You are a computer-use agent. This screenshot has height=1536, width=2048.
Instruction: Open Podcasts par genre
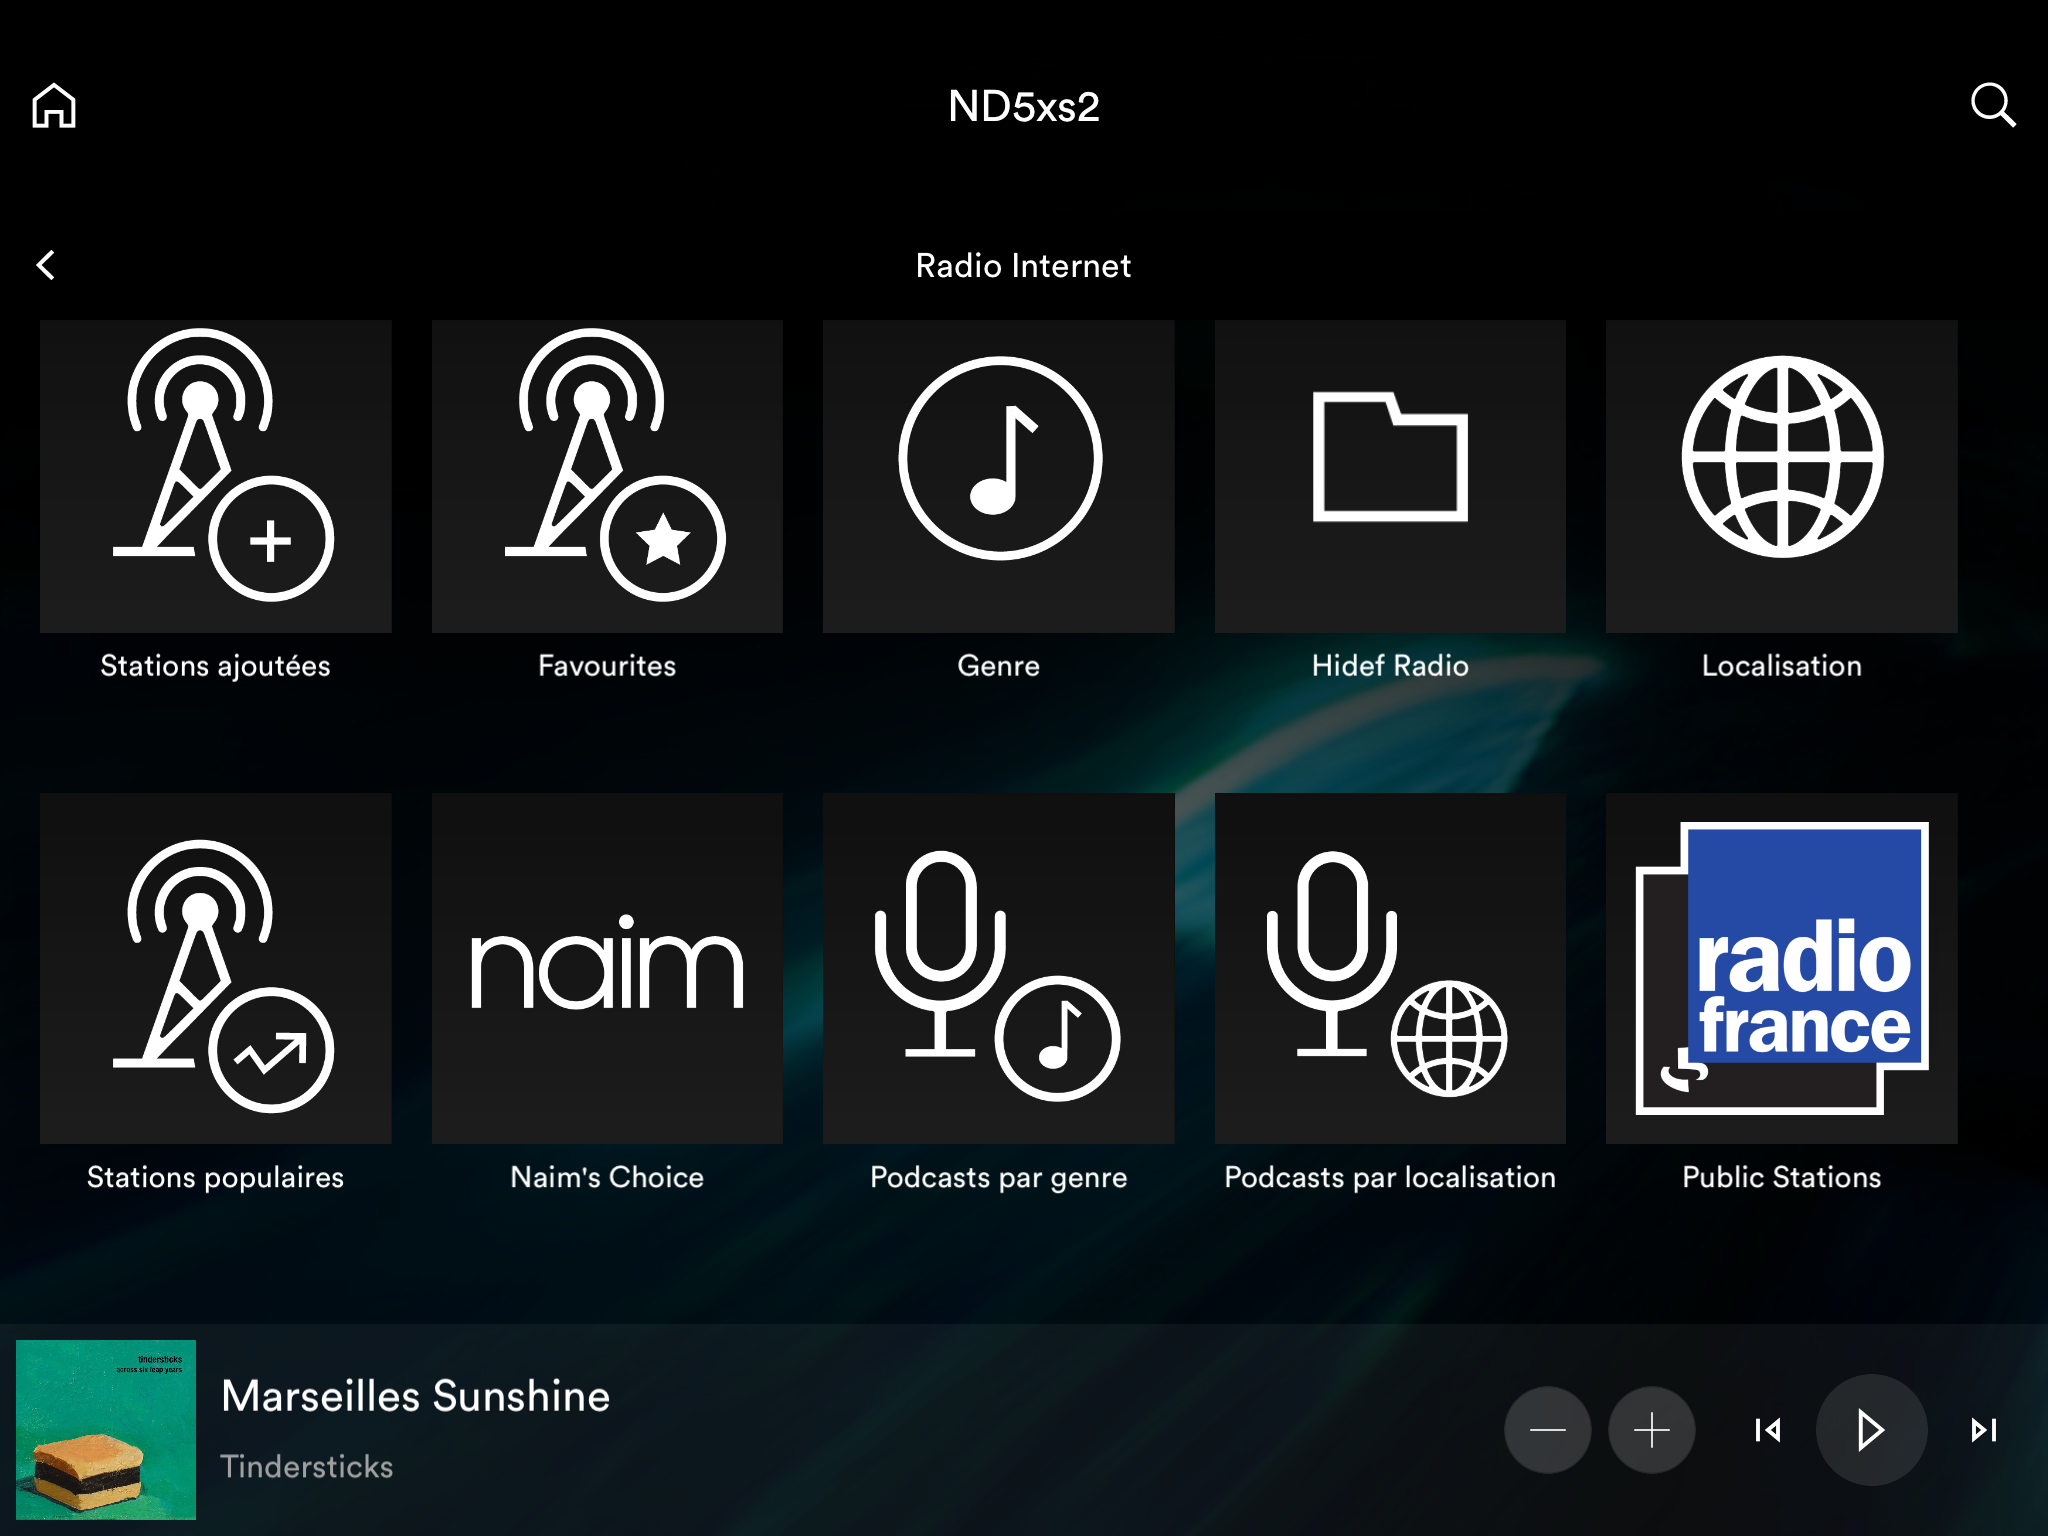point(998,968)
